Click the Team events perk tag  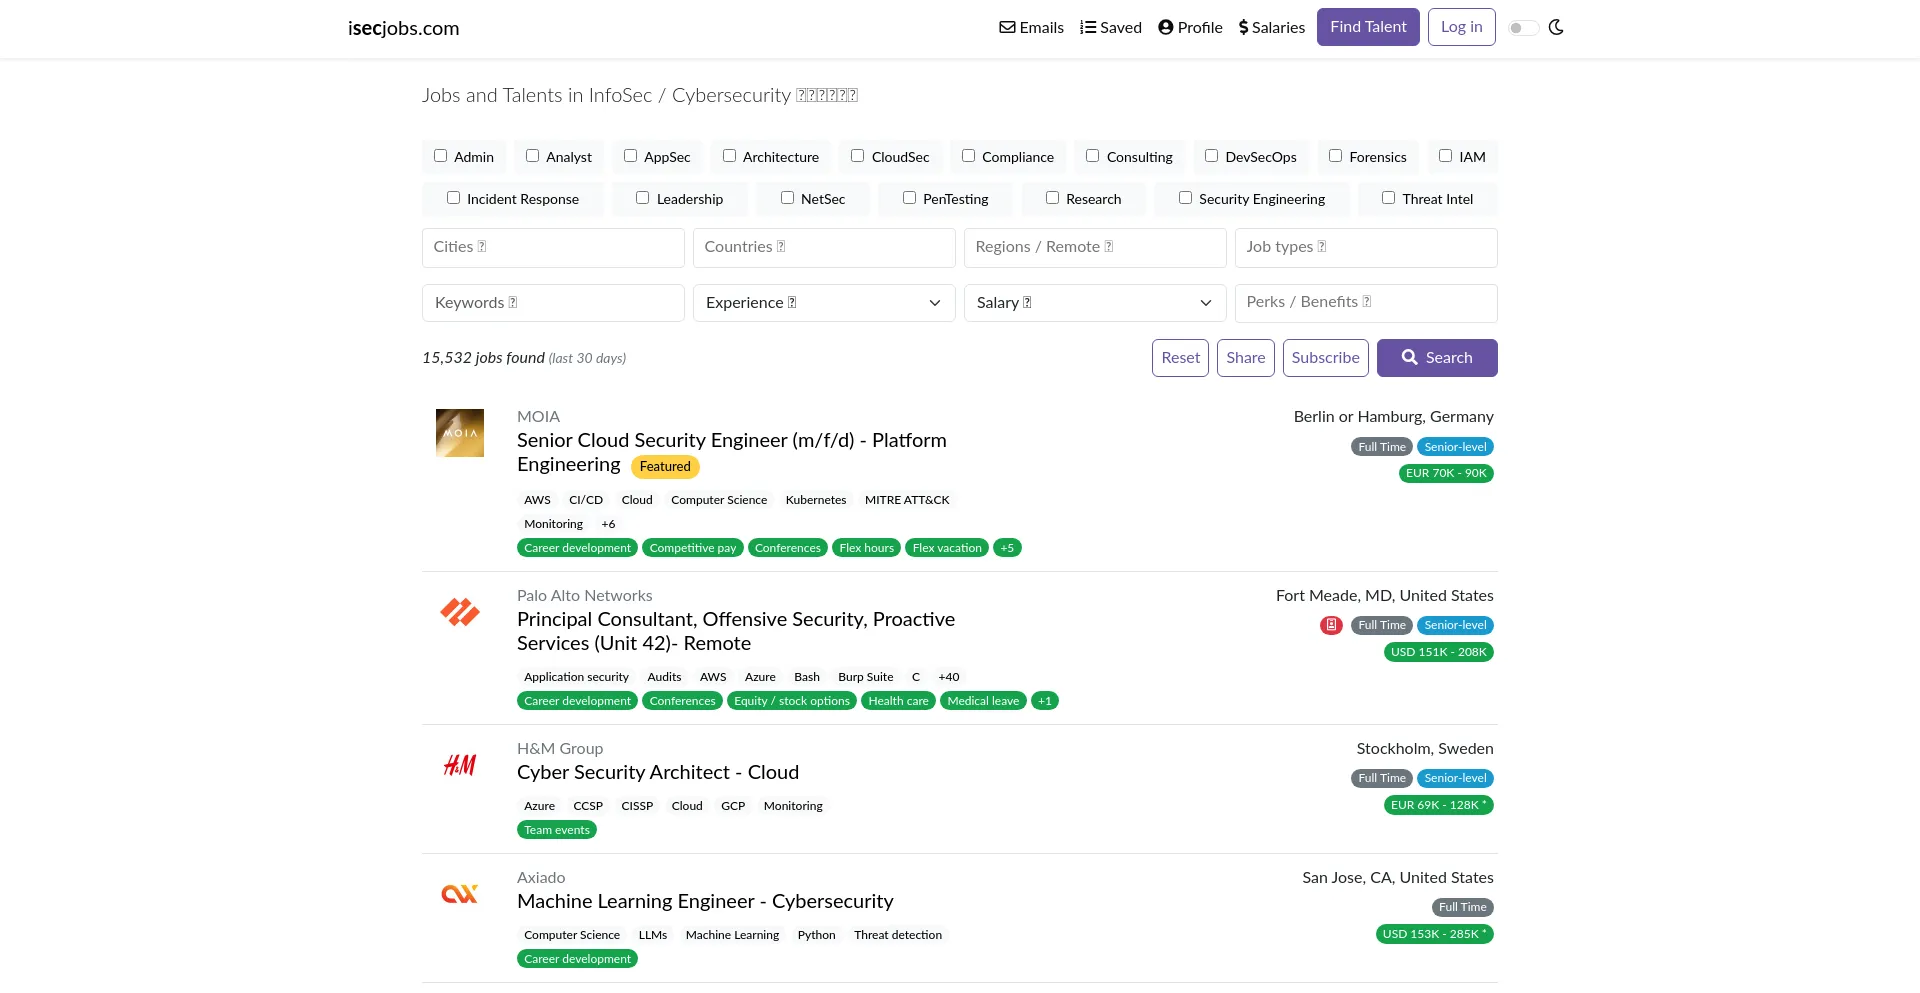click(557, 830)
